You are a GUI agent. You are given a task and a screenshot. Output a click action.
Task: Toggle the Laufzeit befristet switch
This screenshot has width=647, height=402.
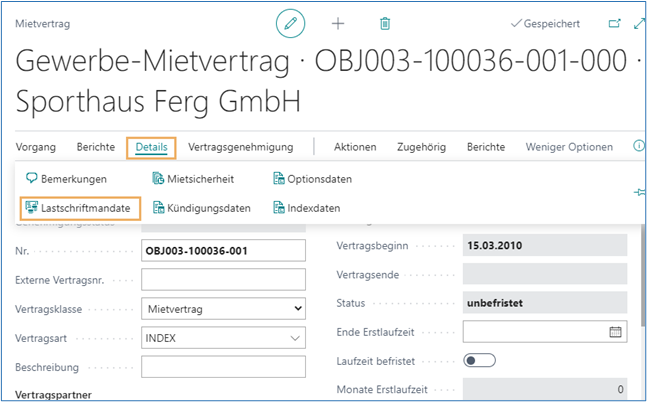(x=479, y=360)
